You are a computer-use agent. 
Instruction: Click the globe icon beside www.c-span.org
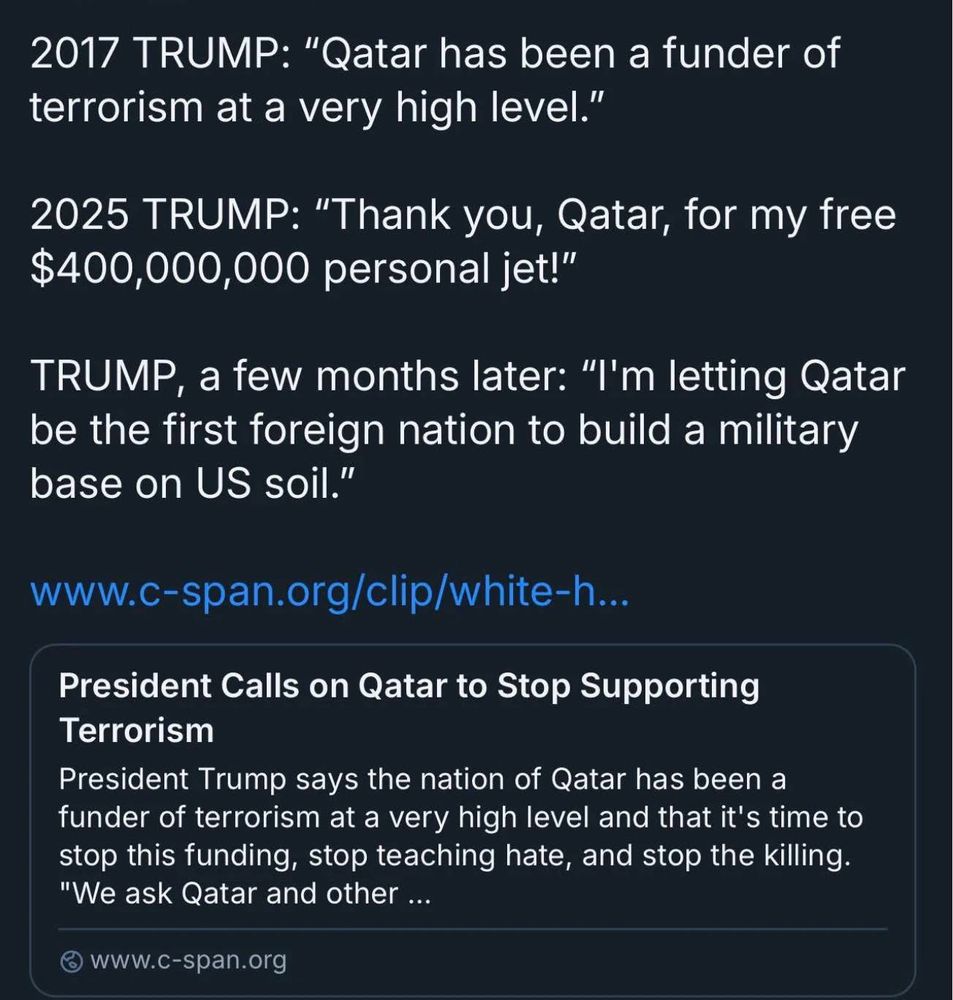[x=71, y=962]
